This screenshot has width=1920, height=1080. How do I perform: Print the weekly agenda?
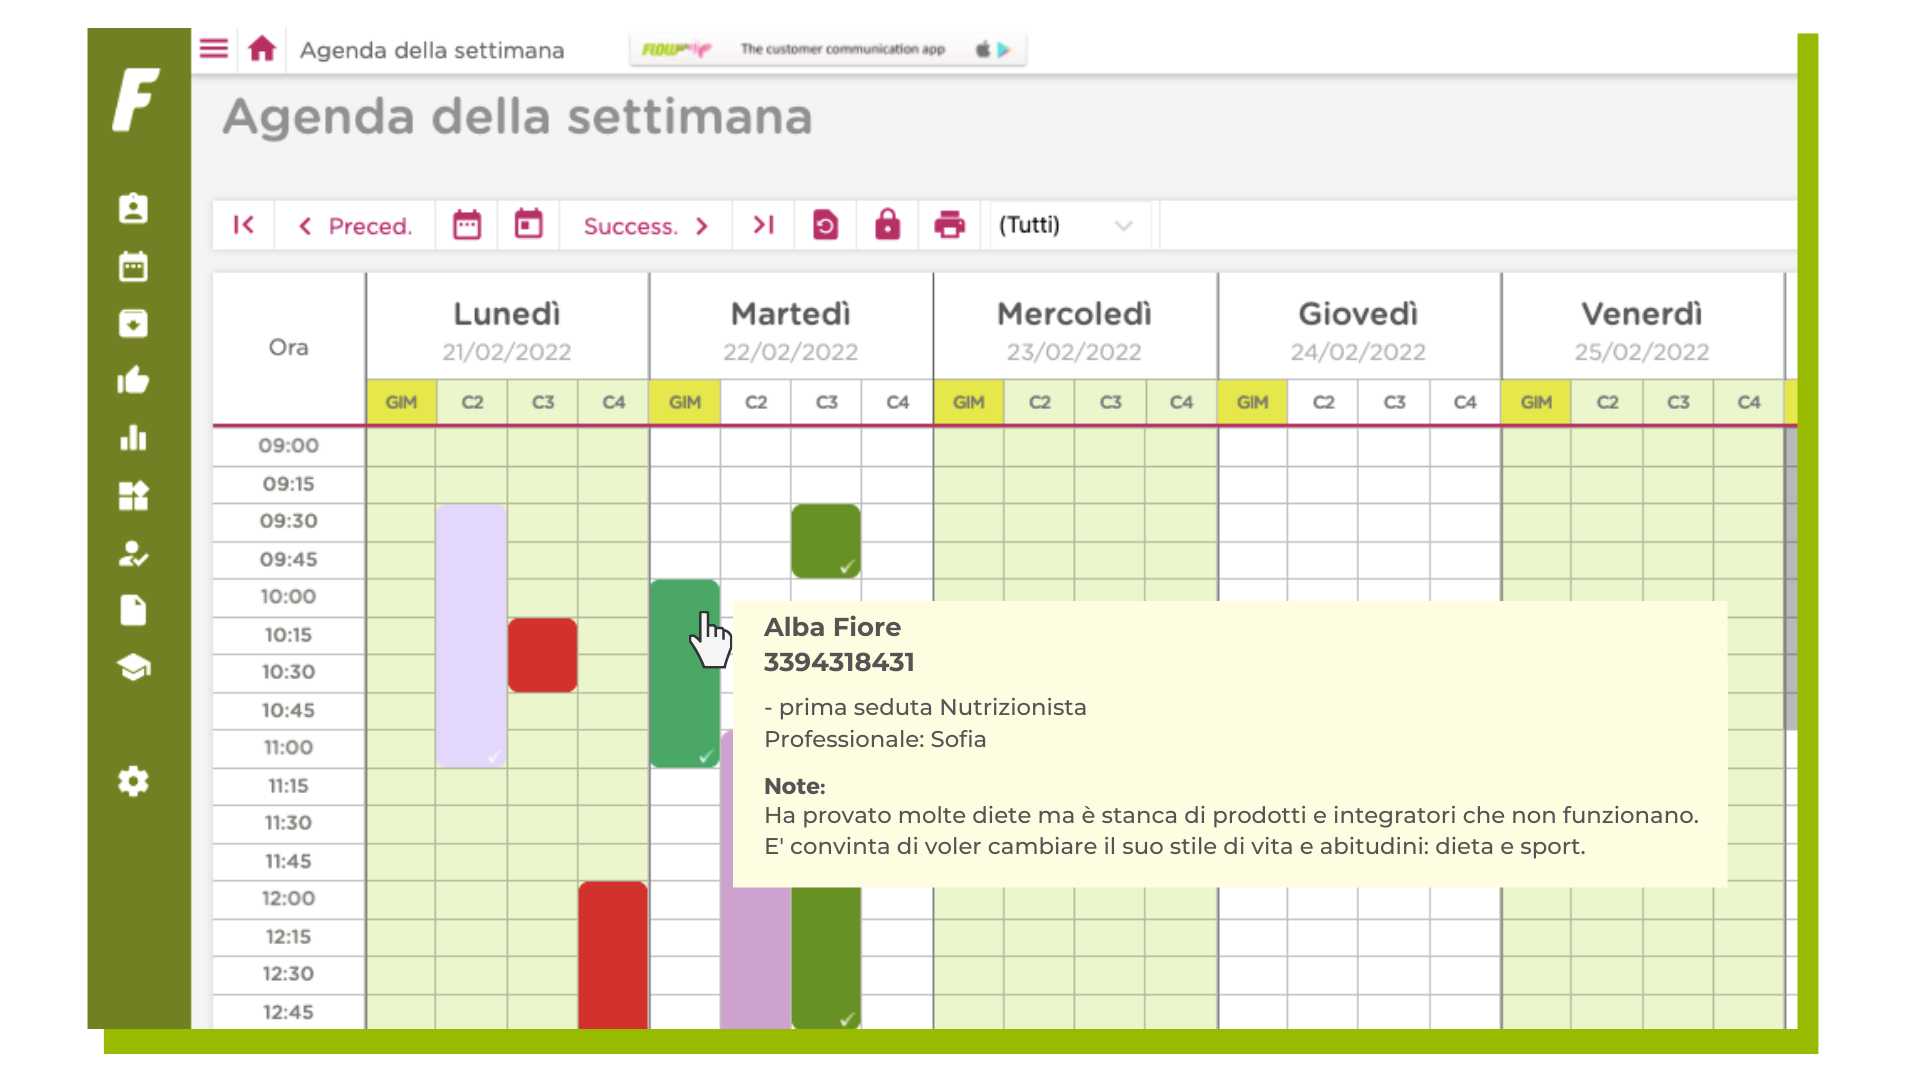click(949, 225)
